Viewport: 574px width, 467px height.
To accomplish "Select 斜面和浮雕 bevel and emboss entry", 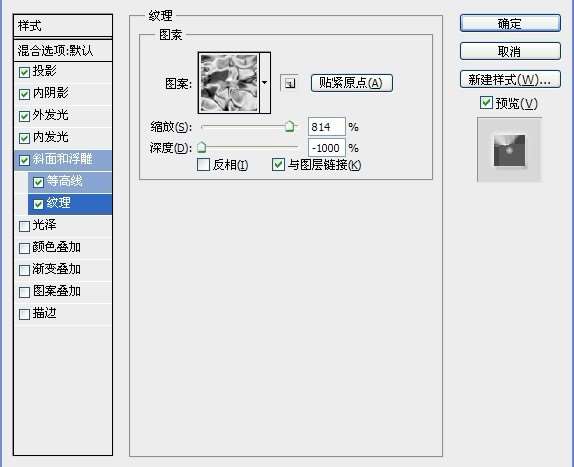I will pyautogui.click(x=63, y=160).
